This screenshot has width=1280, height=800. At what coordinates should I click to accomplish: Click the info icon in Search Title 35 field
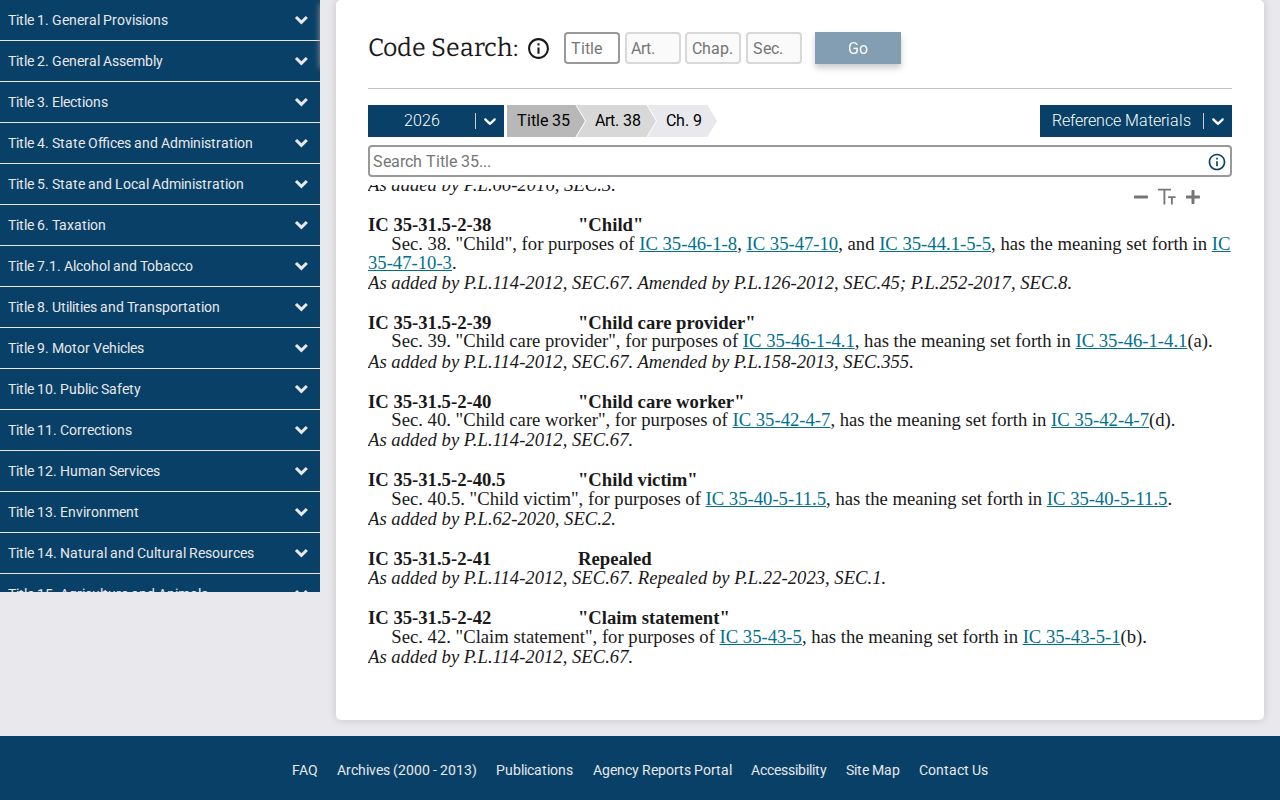click(x=1216, y=162)
